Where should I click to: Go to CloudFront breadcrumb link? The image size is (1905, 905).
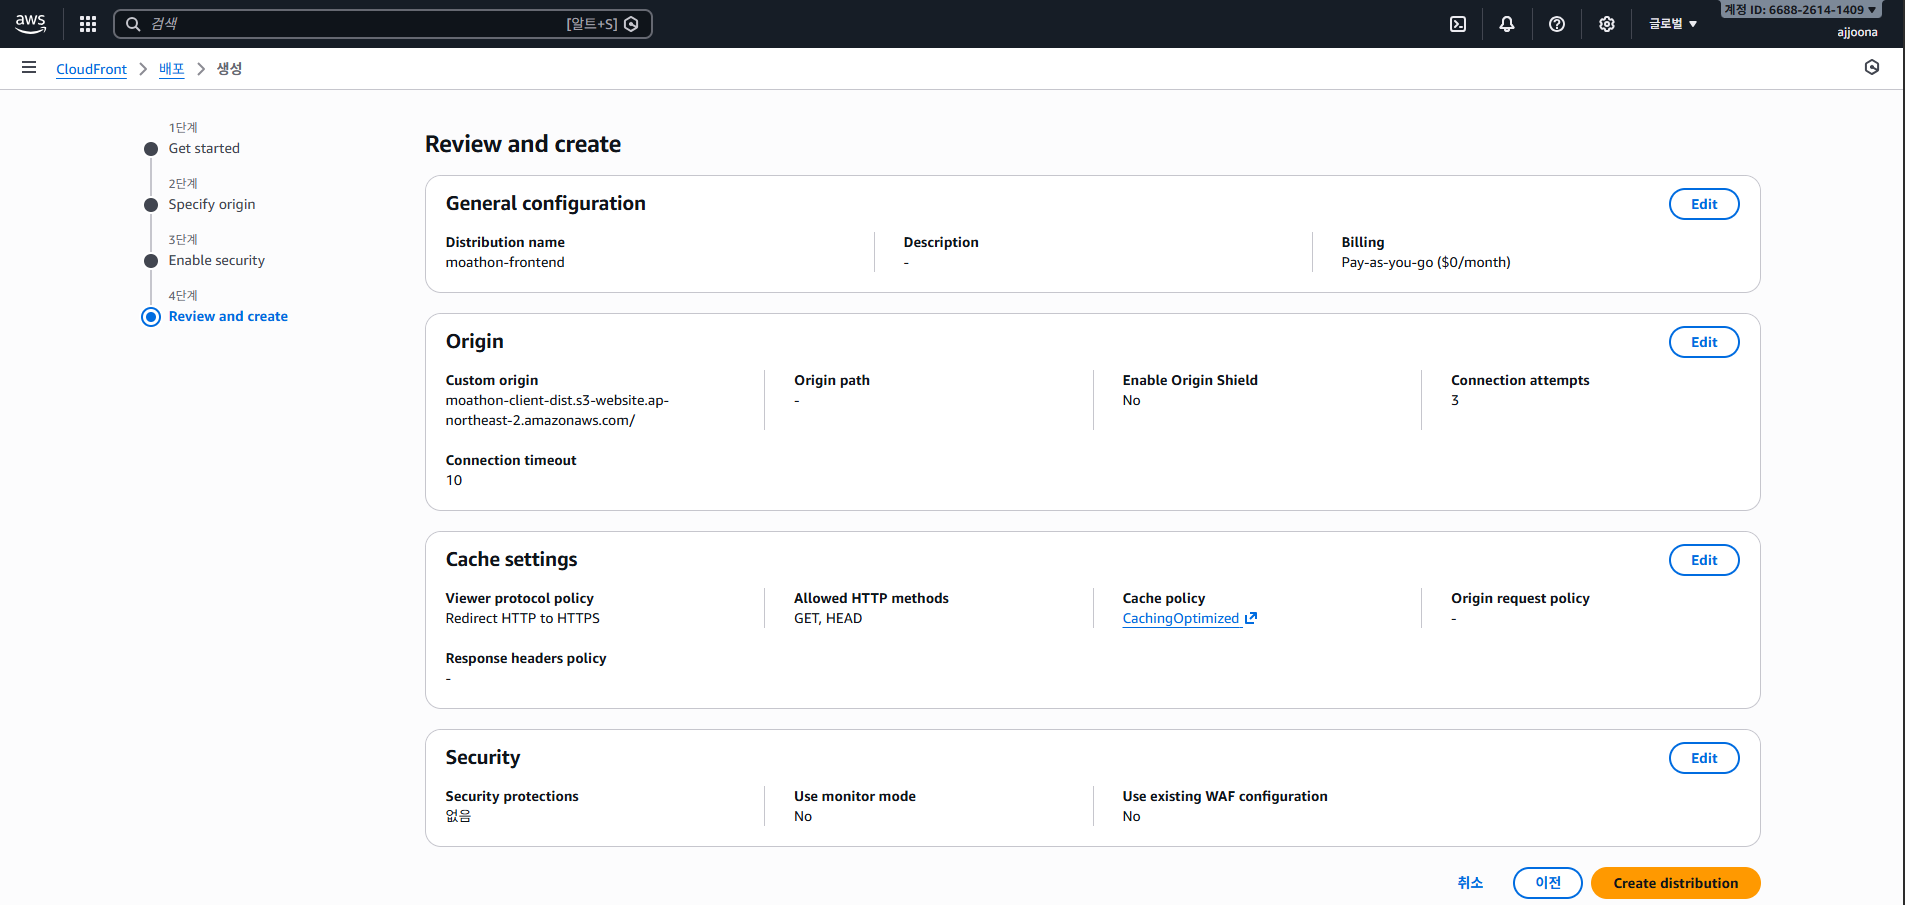[x=91, y=69]
